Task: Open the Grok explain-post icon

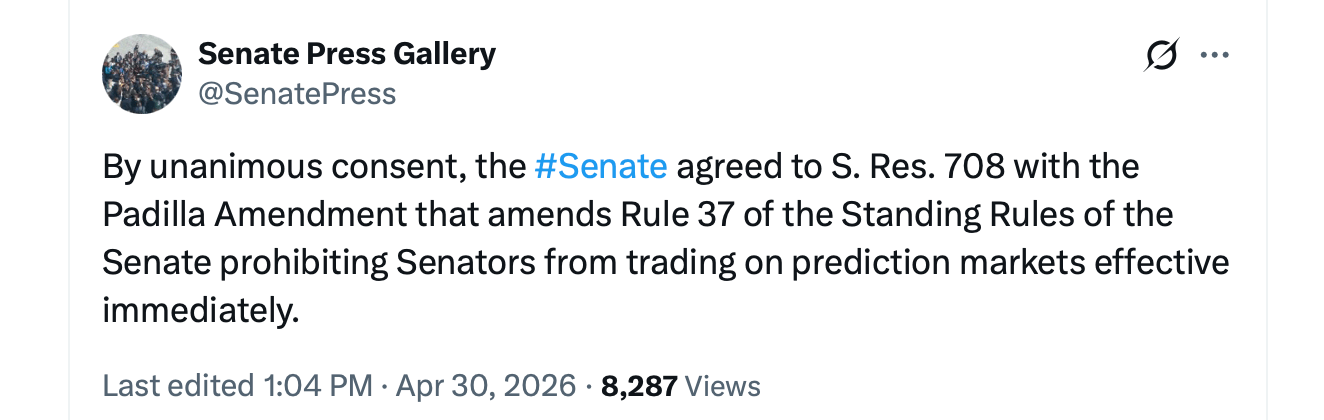Action: 1161,56
